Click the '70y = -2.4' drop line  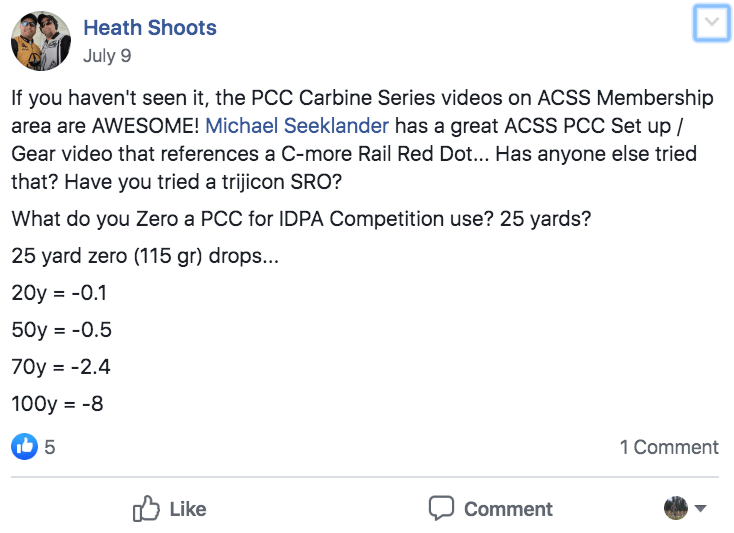(x=61, y=367)
